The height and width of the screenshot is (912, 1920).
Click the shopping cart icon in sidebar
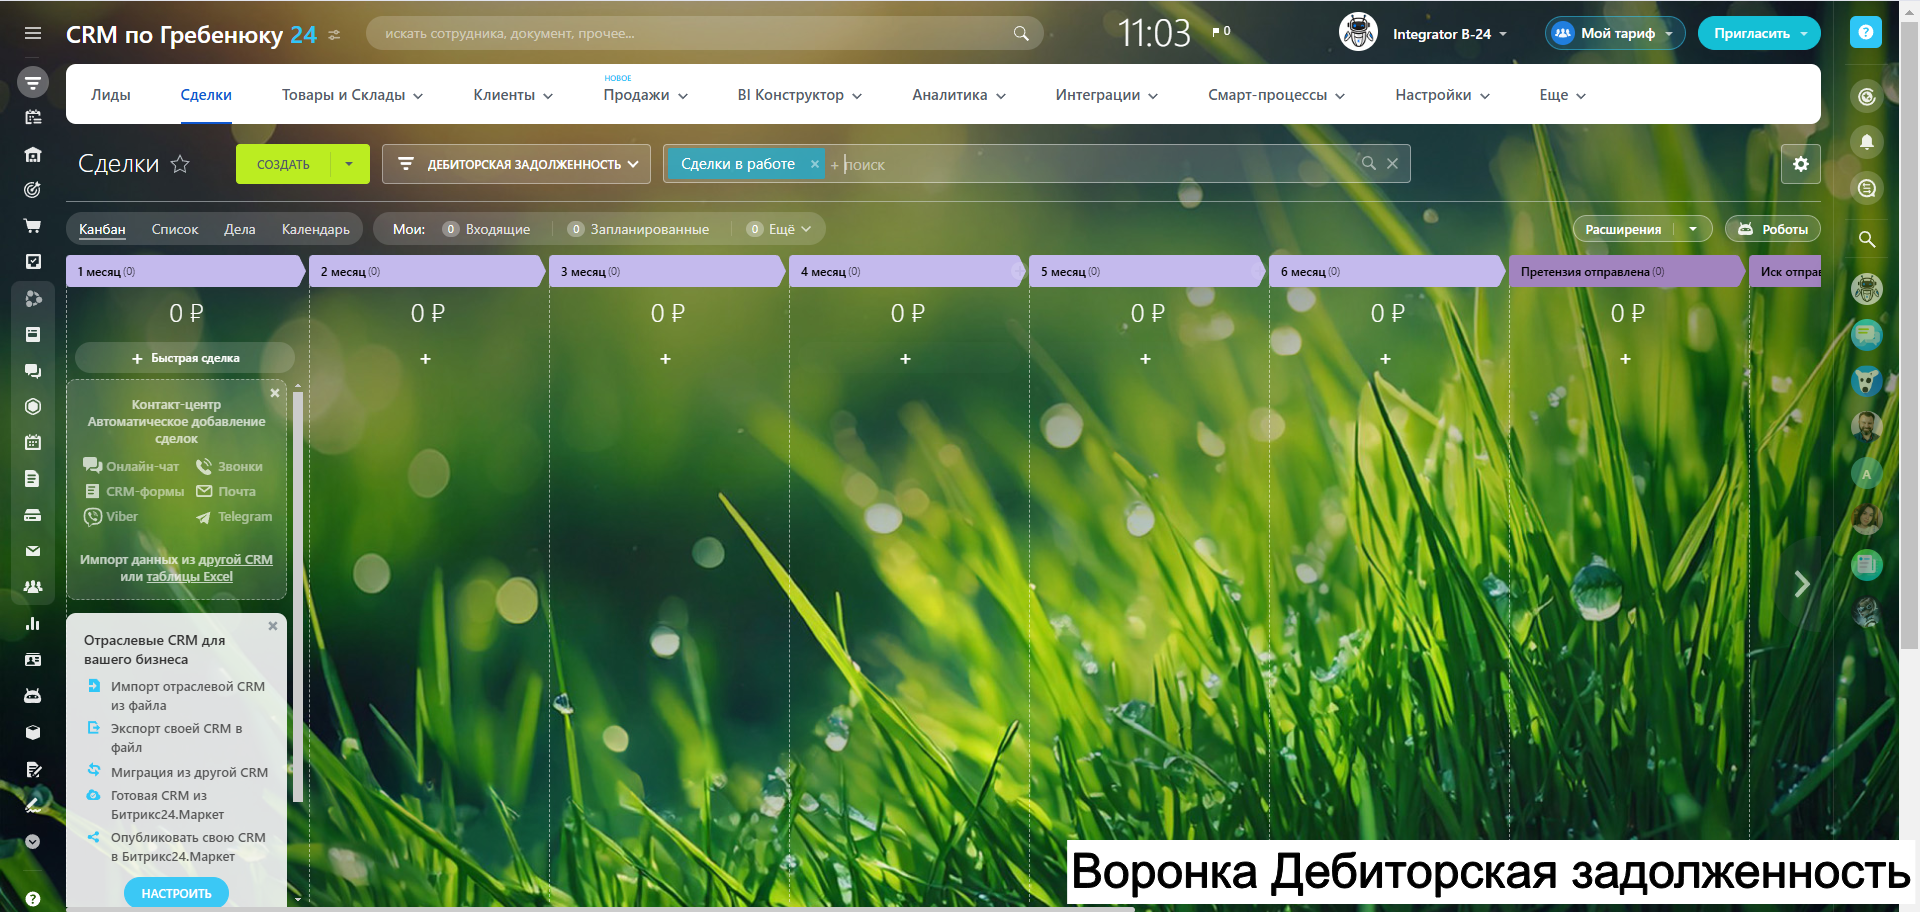click(33, 226)
